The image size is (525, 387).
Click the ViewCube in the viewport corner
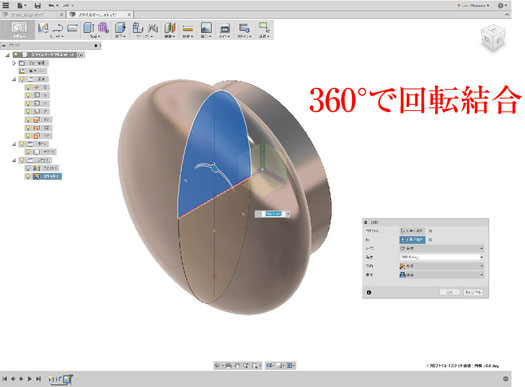492,38
